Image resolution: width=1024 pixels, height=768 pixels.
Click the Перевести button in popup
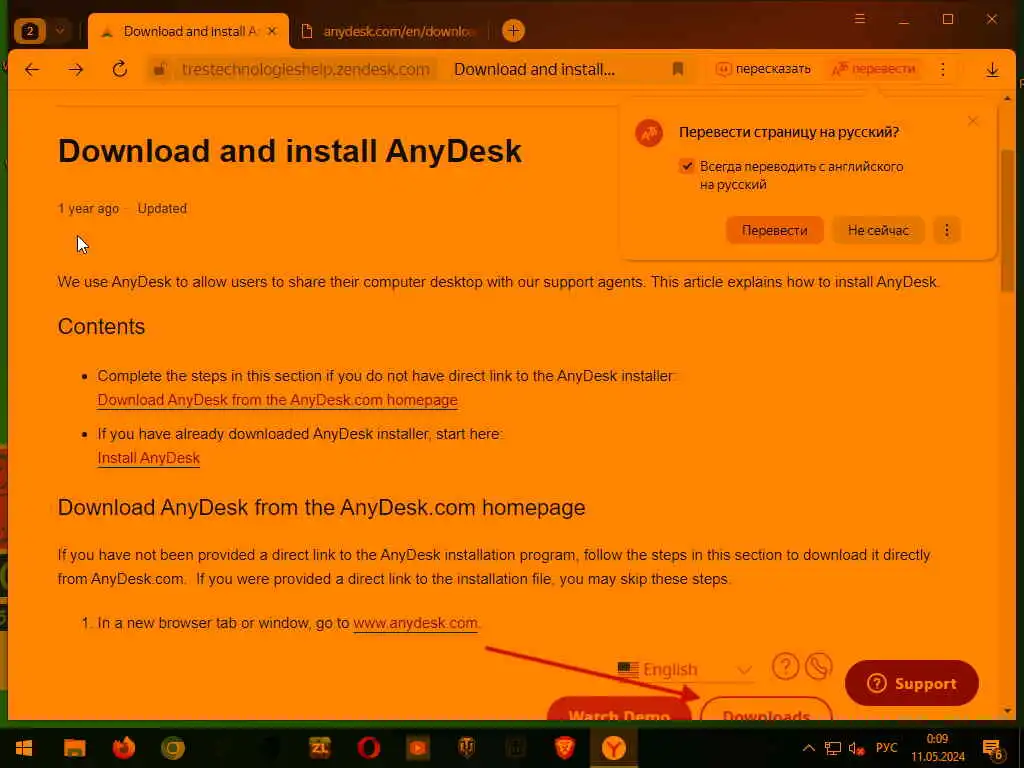(x=775, y=231)
